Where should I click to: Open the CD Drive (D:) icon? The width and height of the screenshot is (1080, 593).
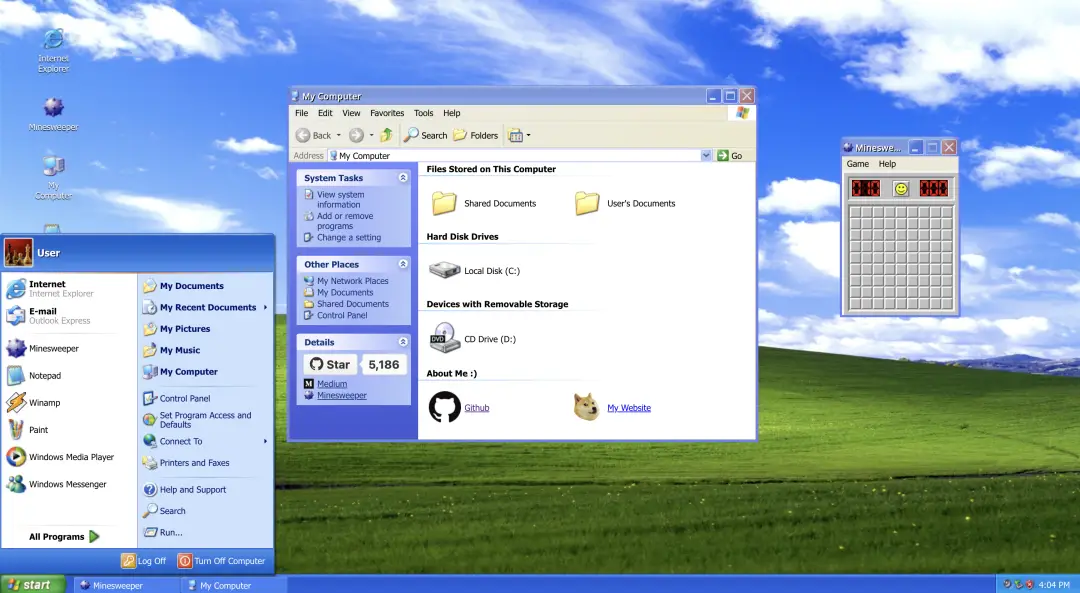pyautogui.click(x=444, y=339)
